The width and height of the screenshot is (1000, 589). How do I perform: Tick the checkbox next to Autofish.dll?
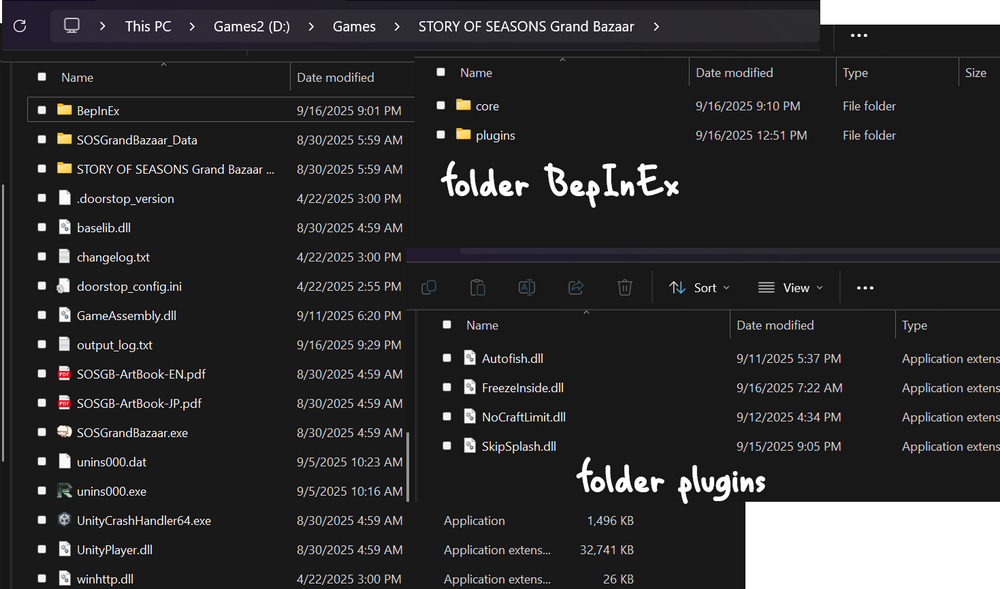(447, 358)
